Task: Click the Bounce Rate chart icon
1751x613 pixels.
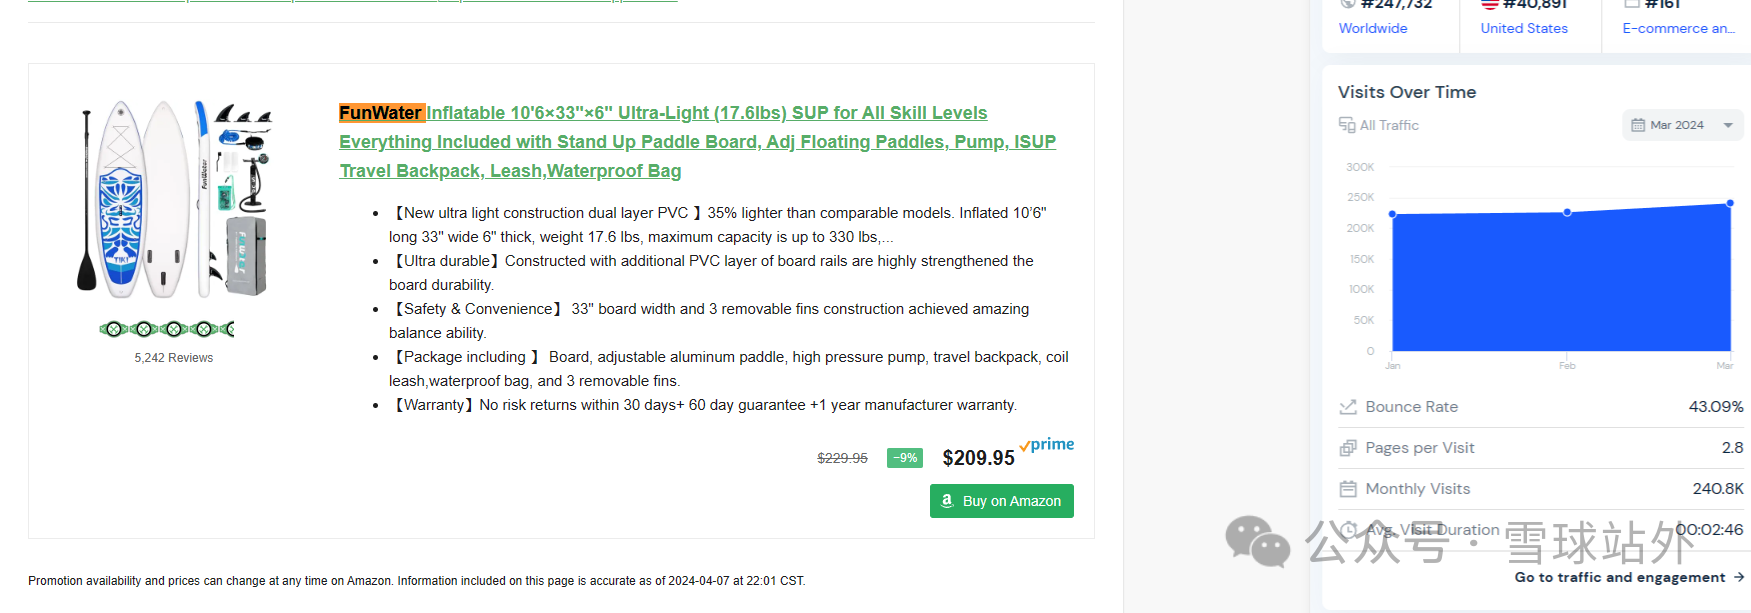Action: (x=1348, y=407)
